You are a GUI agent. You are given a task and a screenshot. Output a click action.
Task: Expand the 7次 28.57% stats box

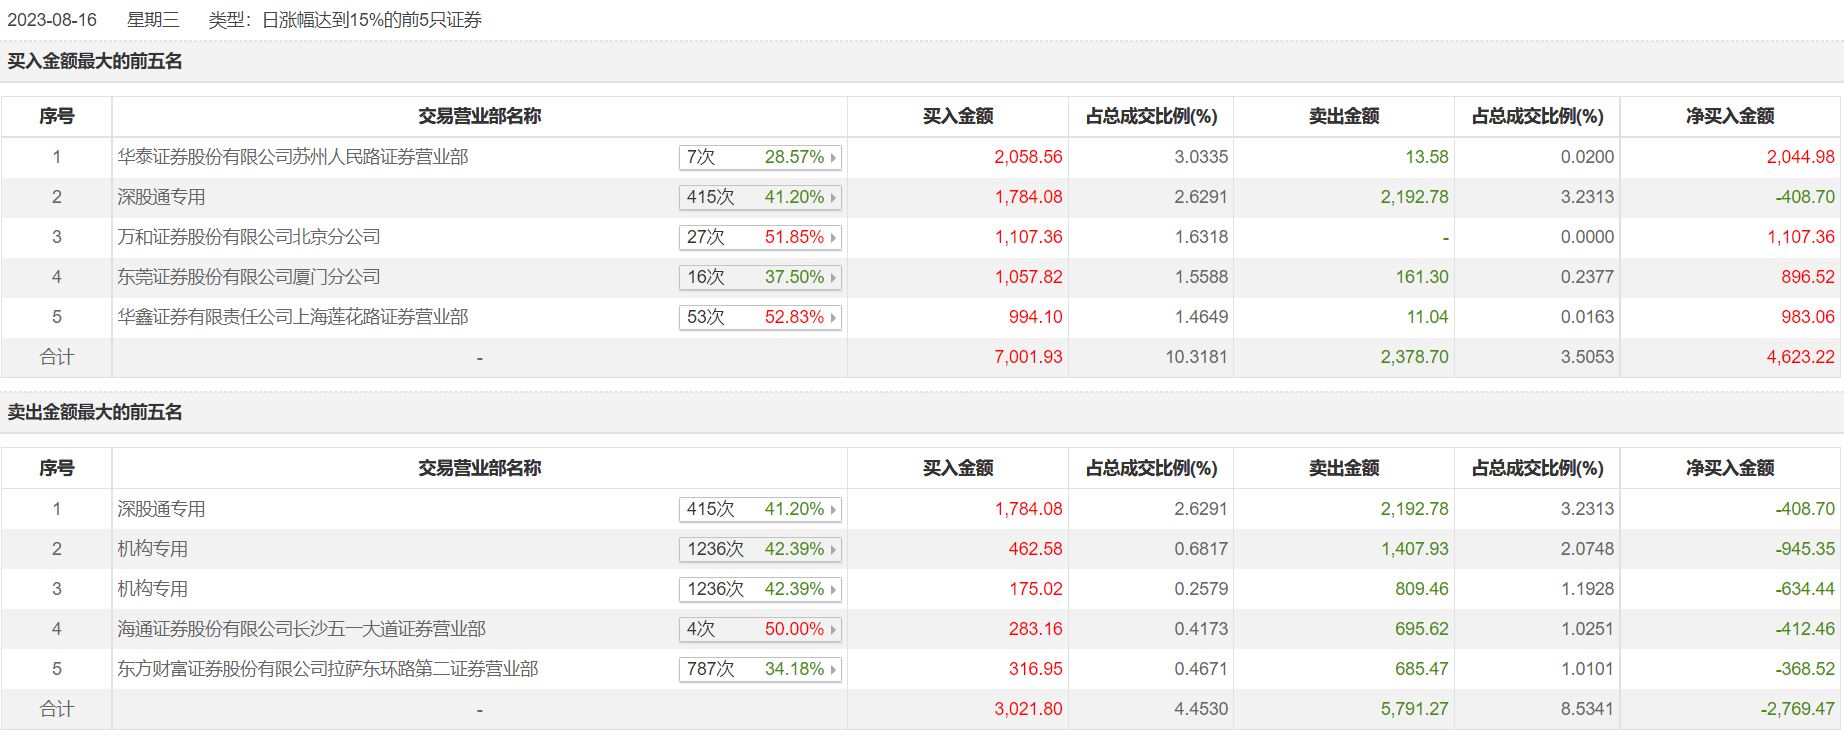click(760, 157)
